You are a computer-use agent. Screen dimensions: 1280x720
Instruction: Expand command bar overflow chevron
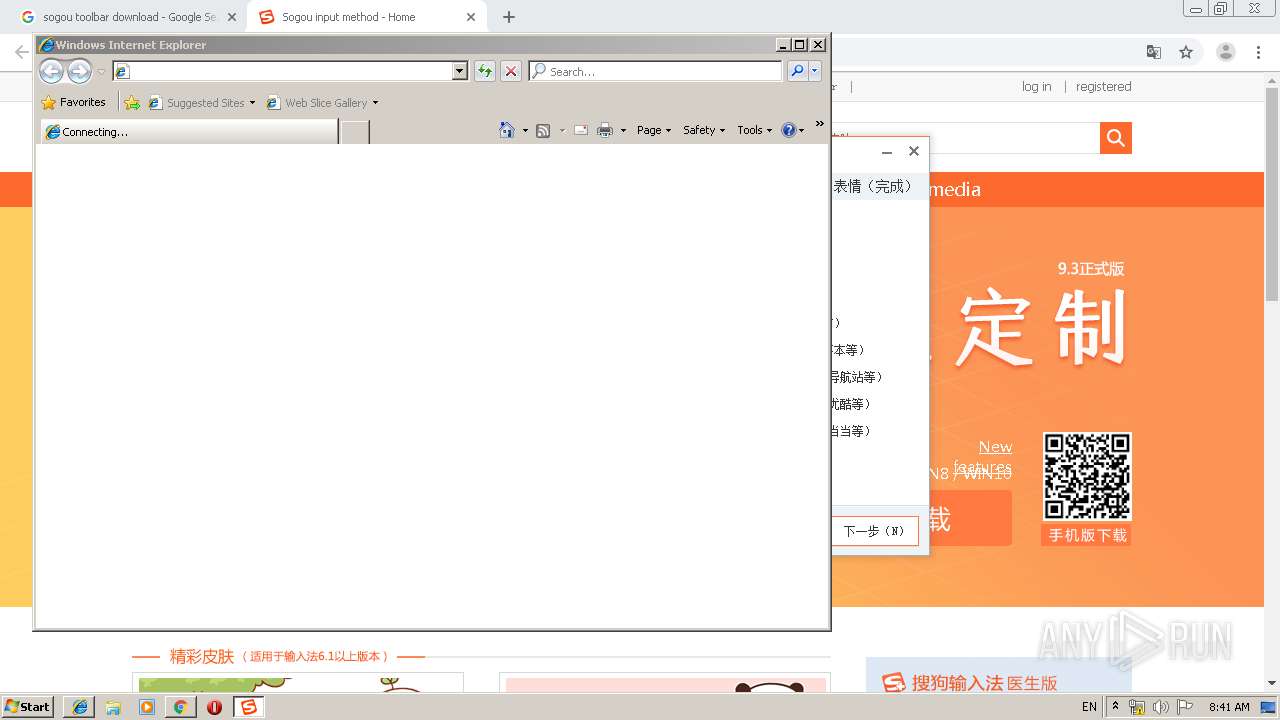tap(820, 124)
